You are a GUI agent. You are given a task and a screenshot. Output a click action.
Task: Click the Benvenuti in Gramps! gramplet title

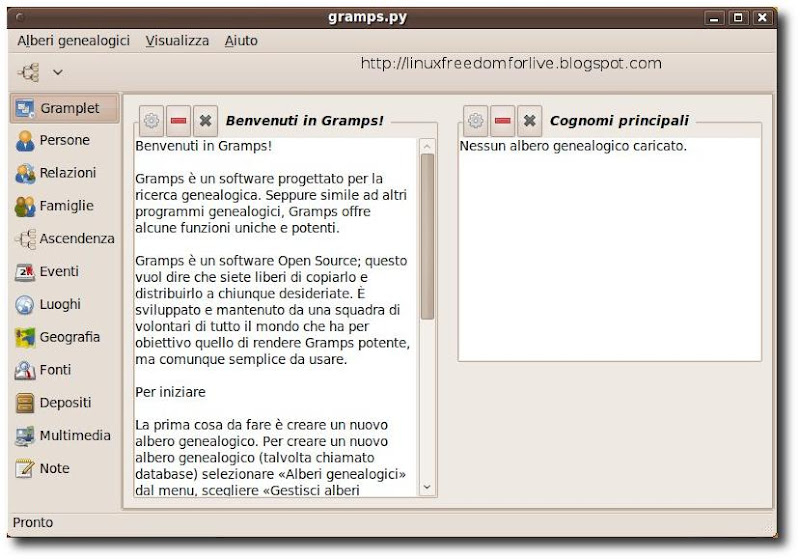point(305,121)
